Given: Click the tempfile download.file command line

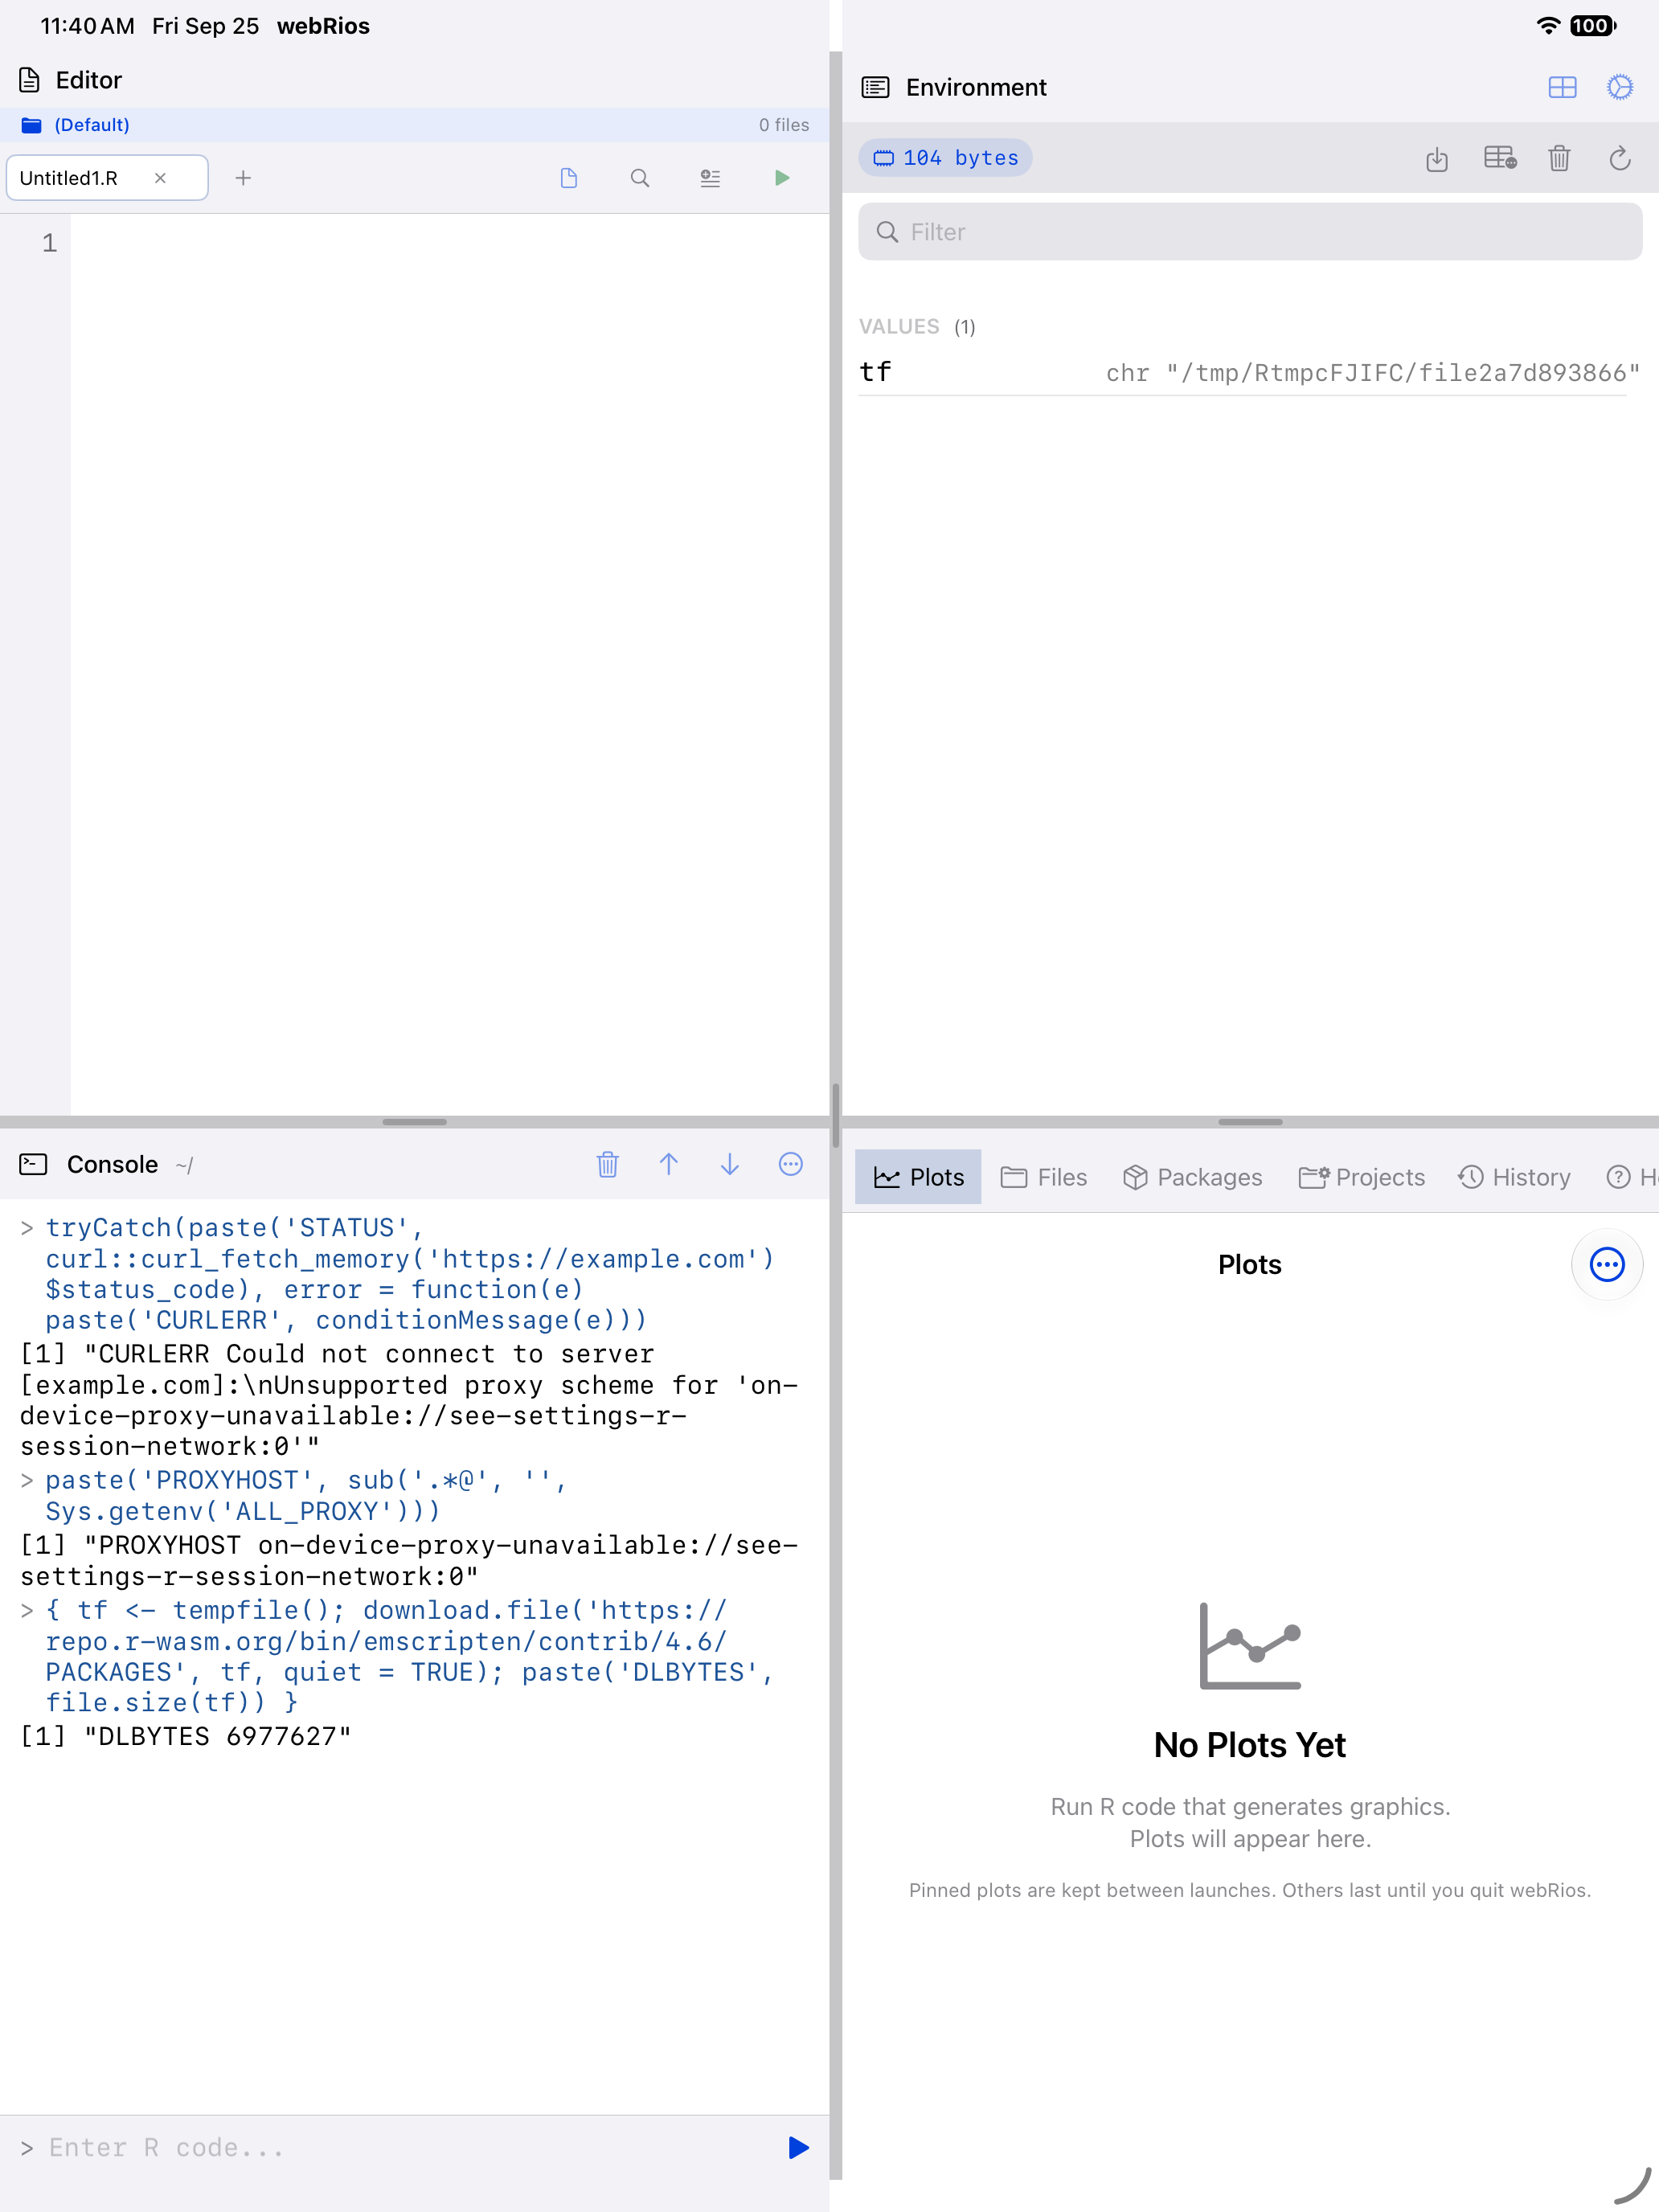Looking at the screenshot, I should pos(410,1657).
